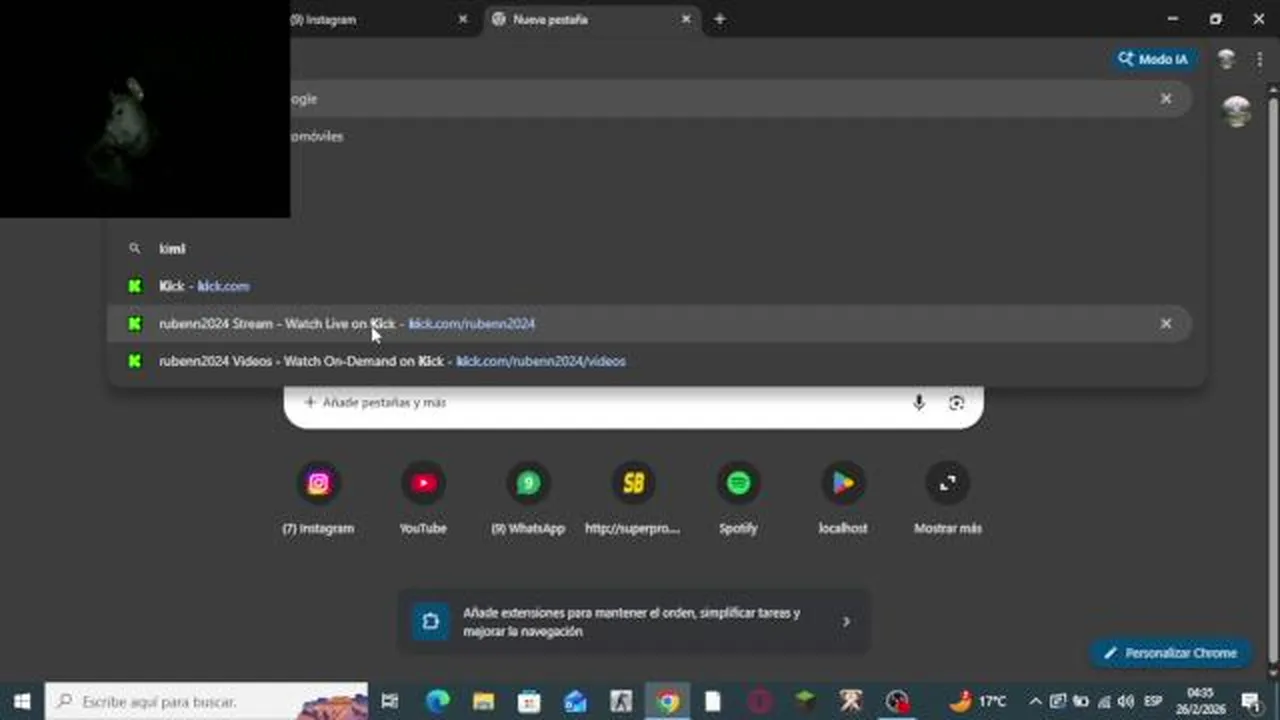This screenshot has width=1280, height=720.
Task: Open the superpro SB shortcut tile
Action: (x=633, y=499)
